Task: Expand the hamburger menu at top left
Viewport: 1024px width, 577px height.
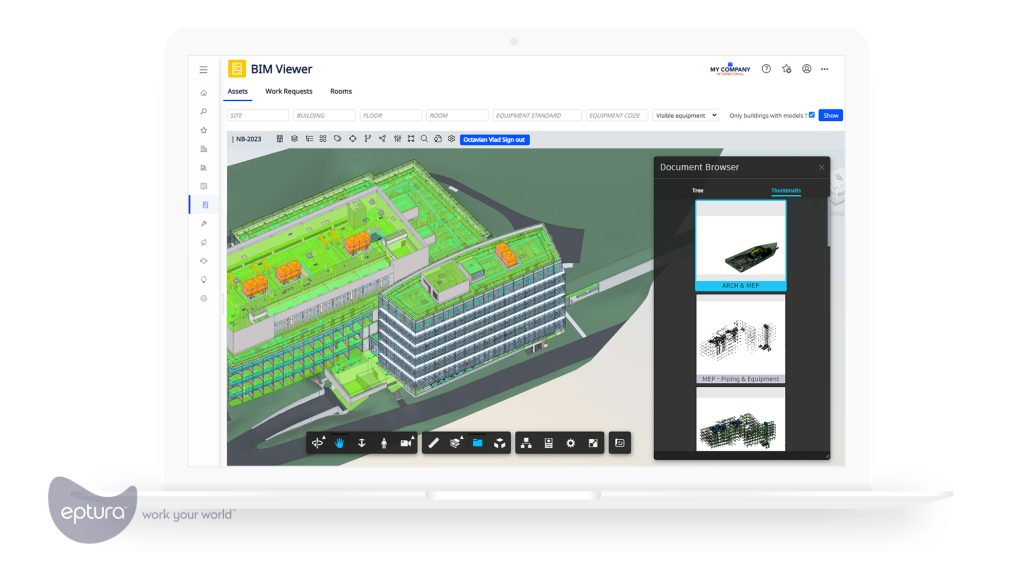Action: pos(203,69)
